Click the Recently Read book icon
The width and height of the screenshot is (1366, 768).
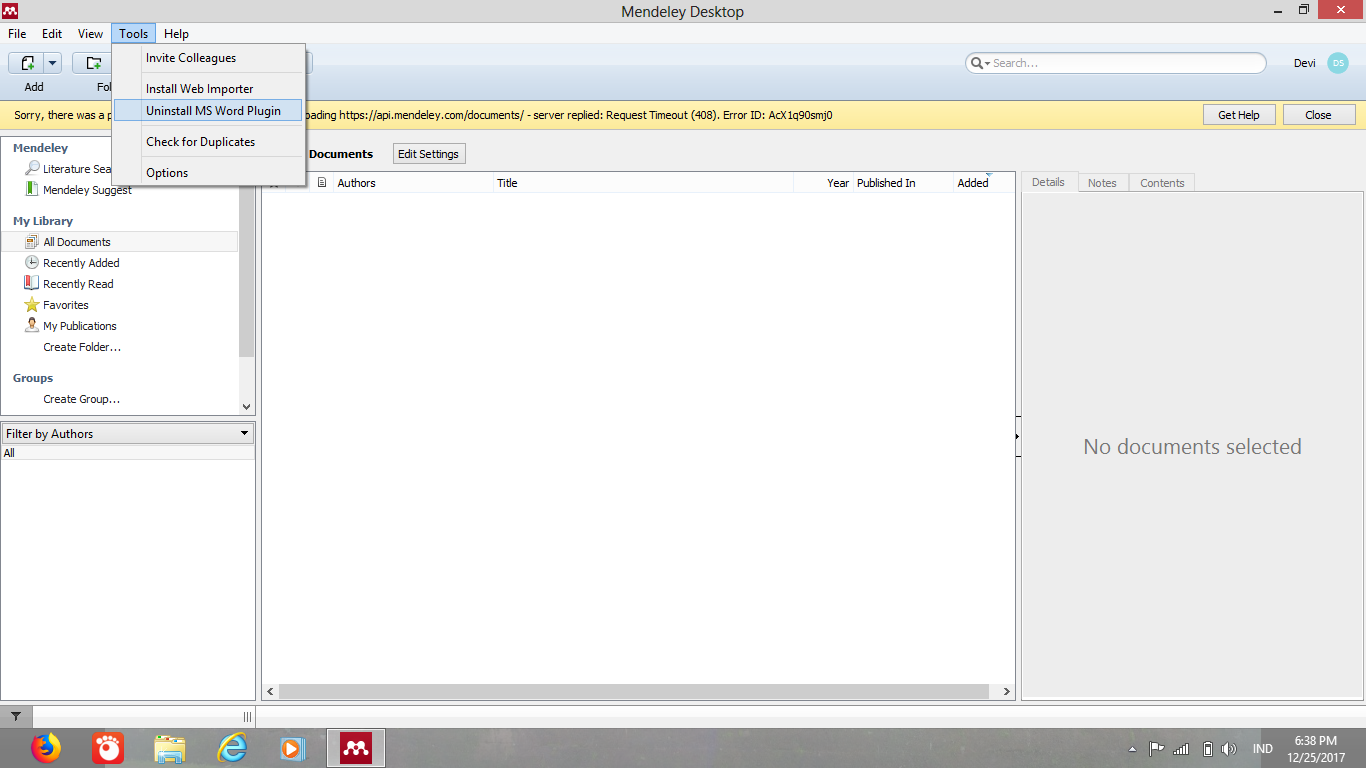(32, 283)
